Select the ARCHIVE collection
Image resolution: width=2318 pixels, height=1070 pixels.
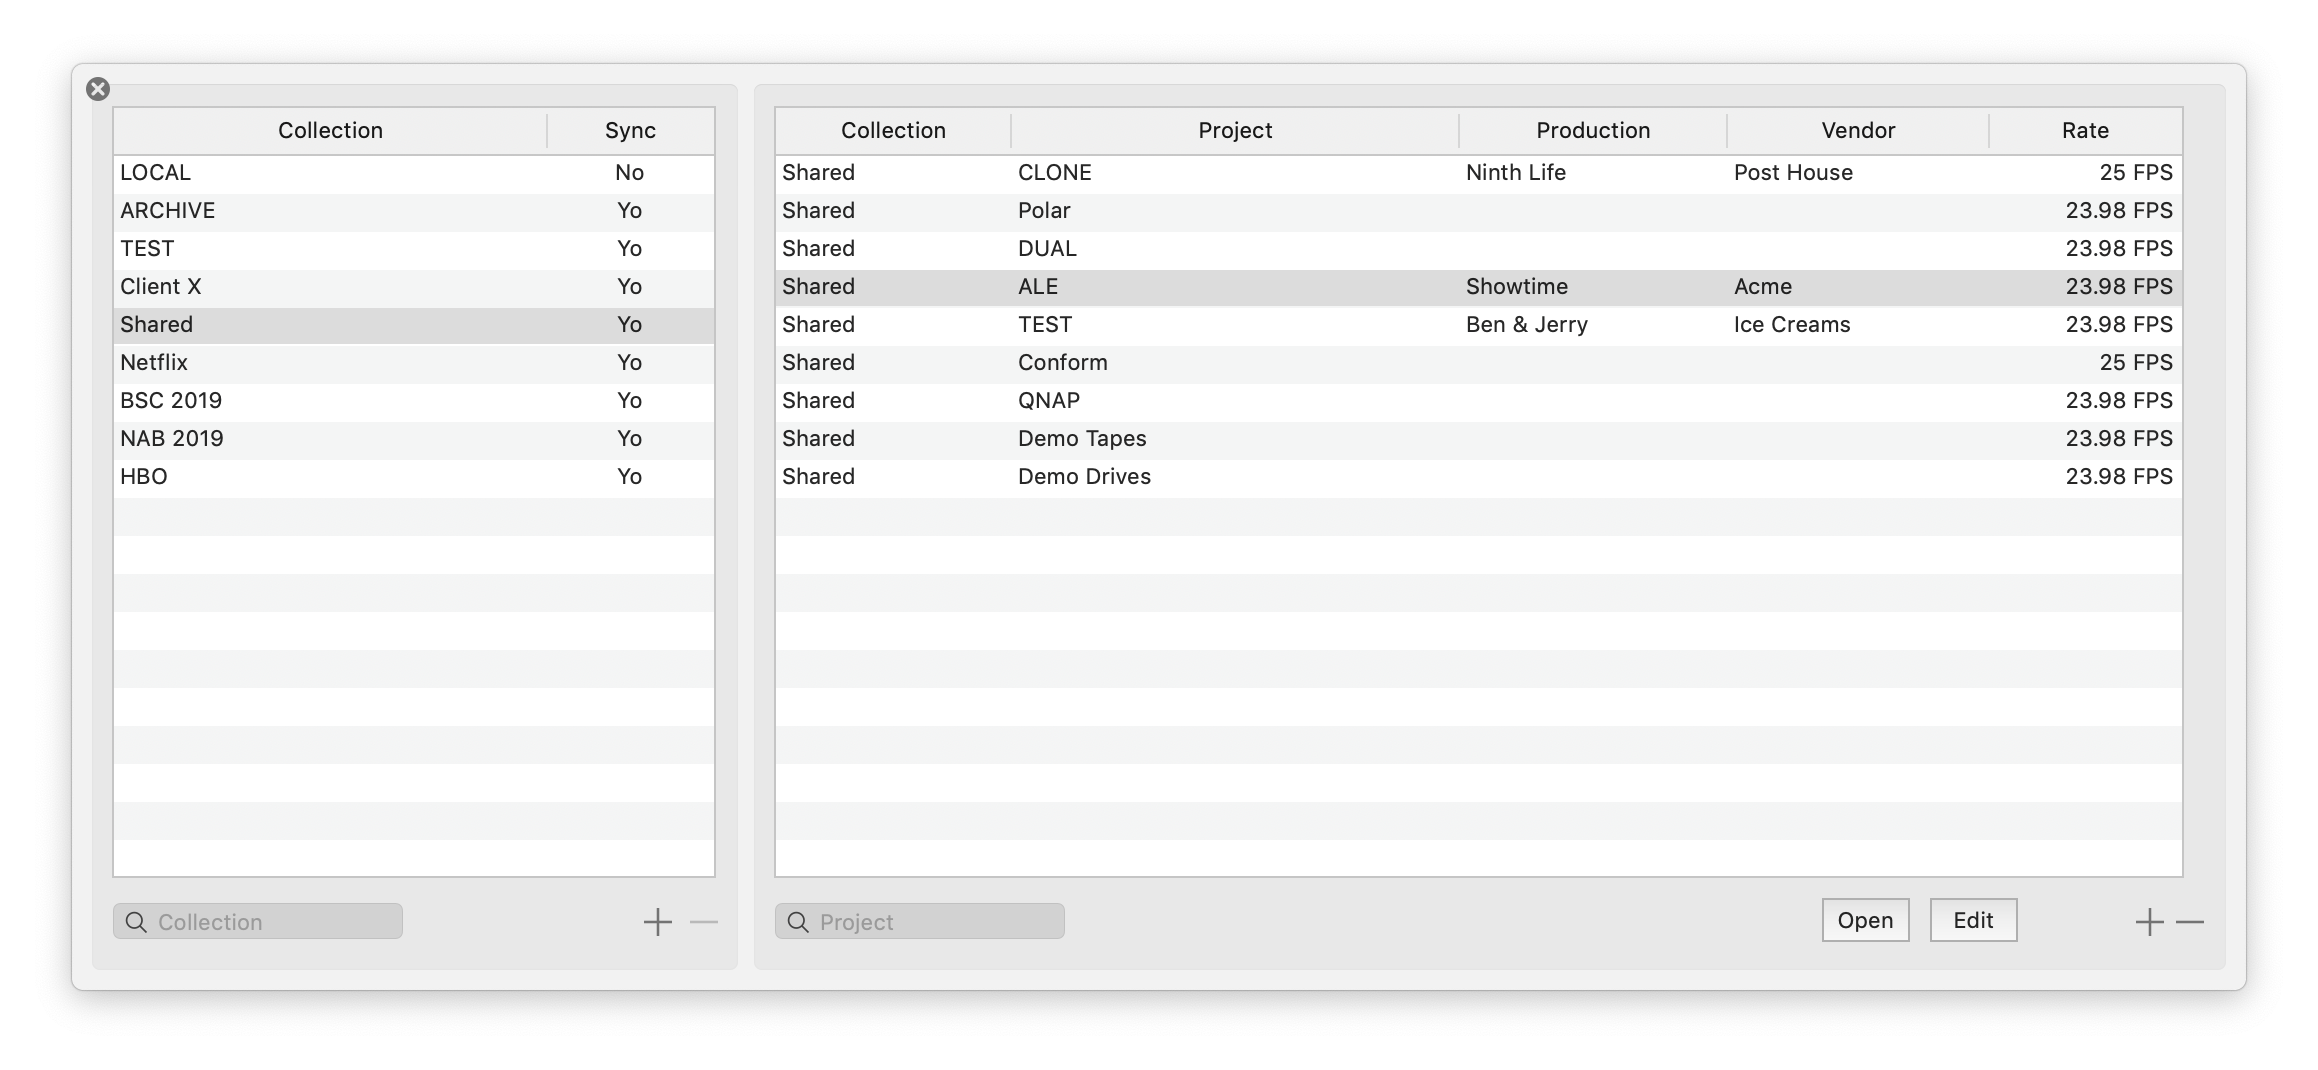[414, 211]
